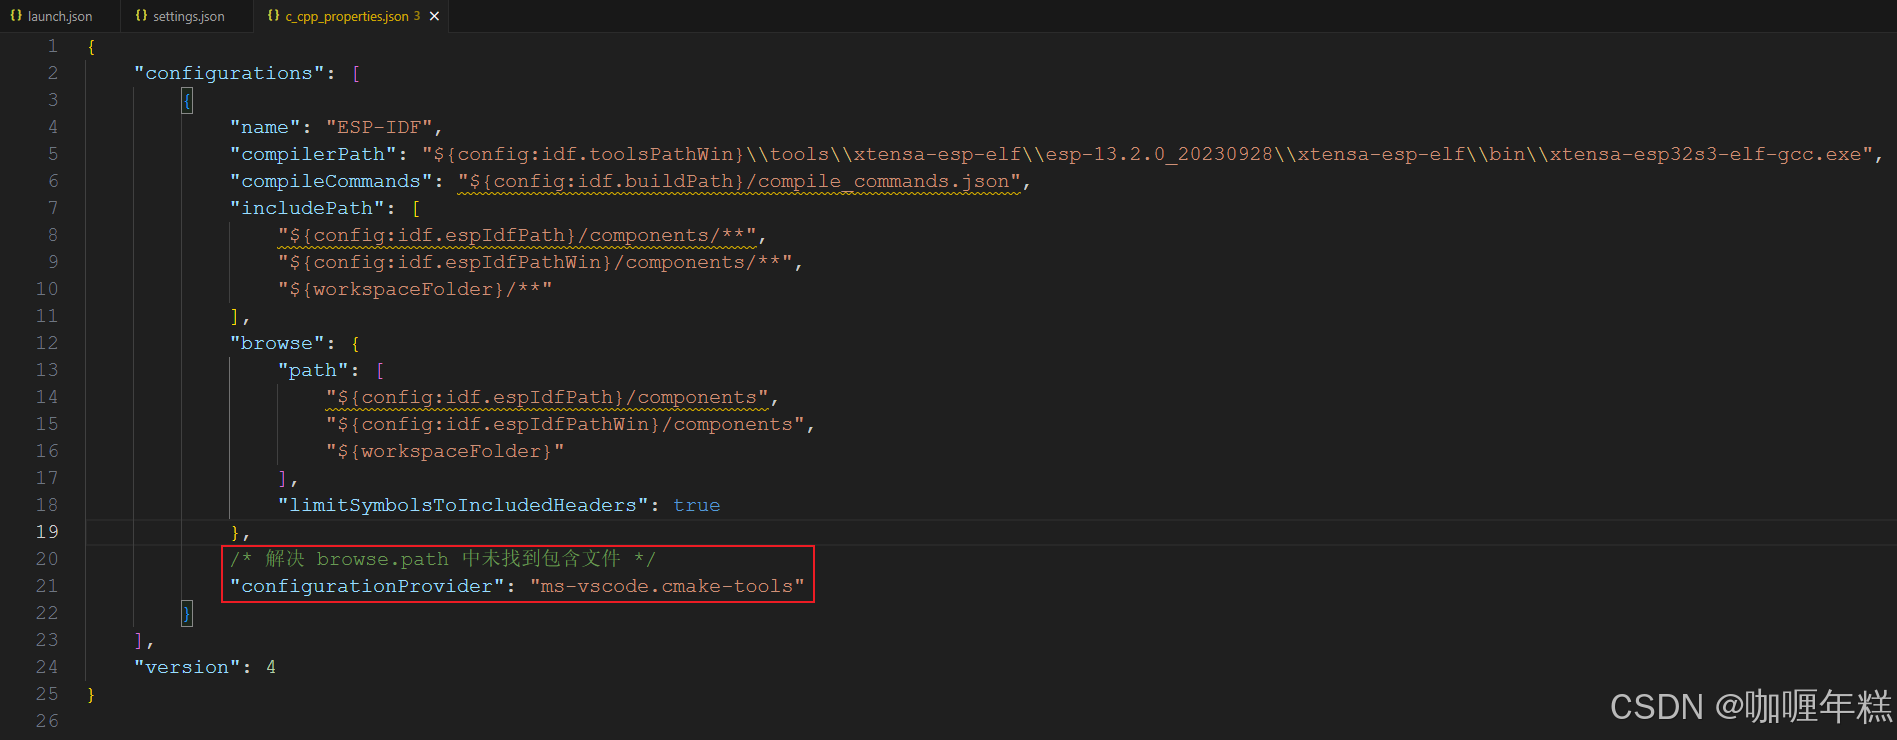1897x740 pixels.
Task: Click the "${workspaceFolder}" string on line 16
Action: click(445, 451)
